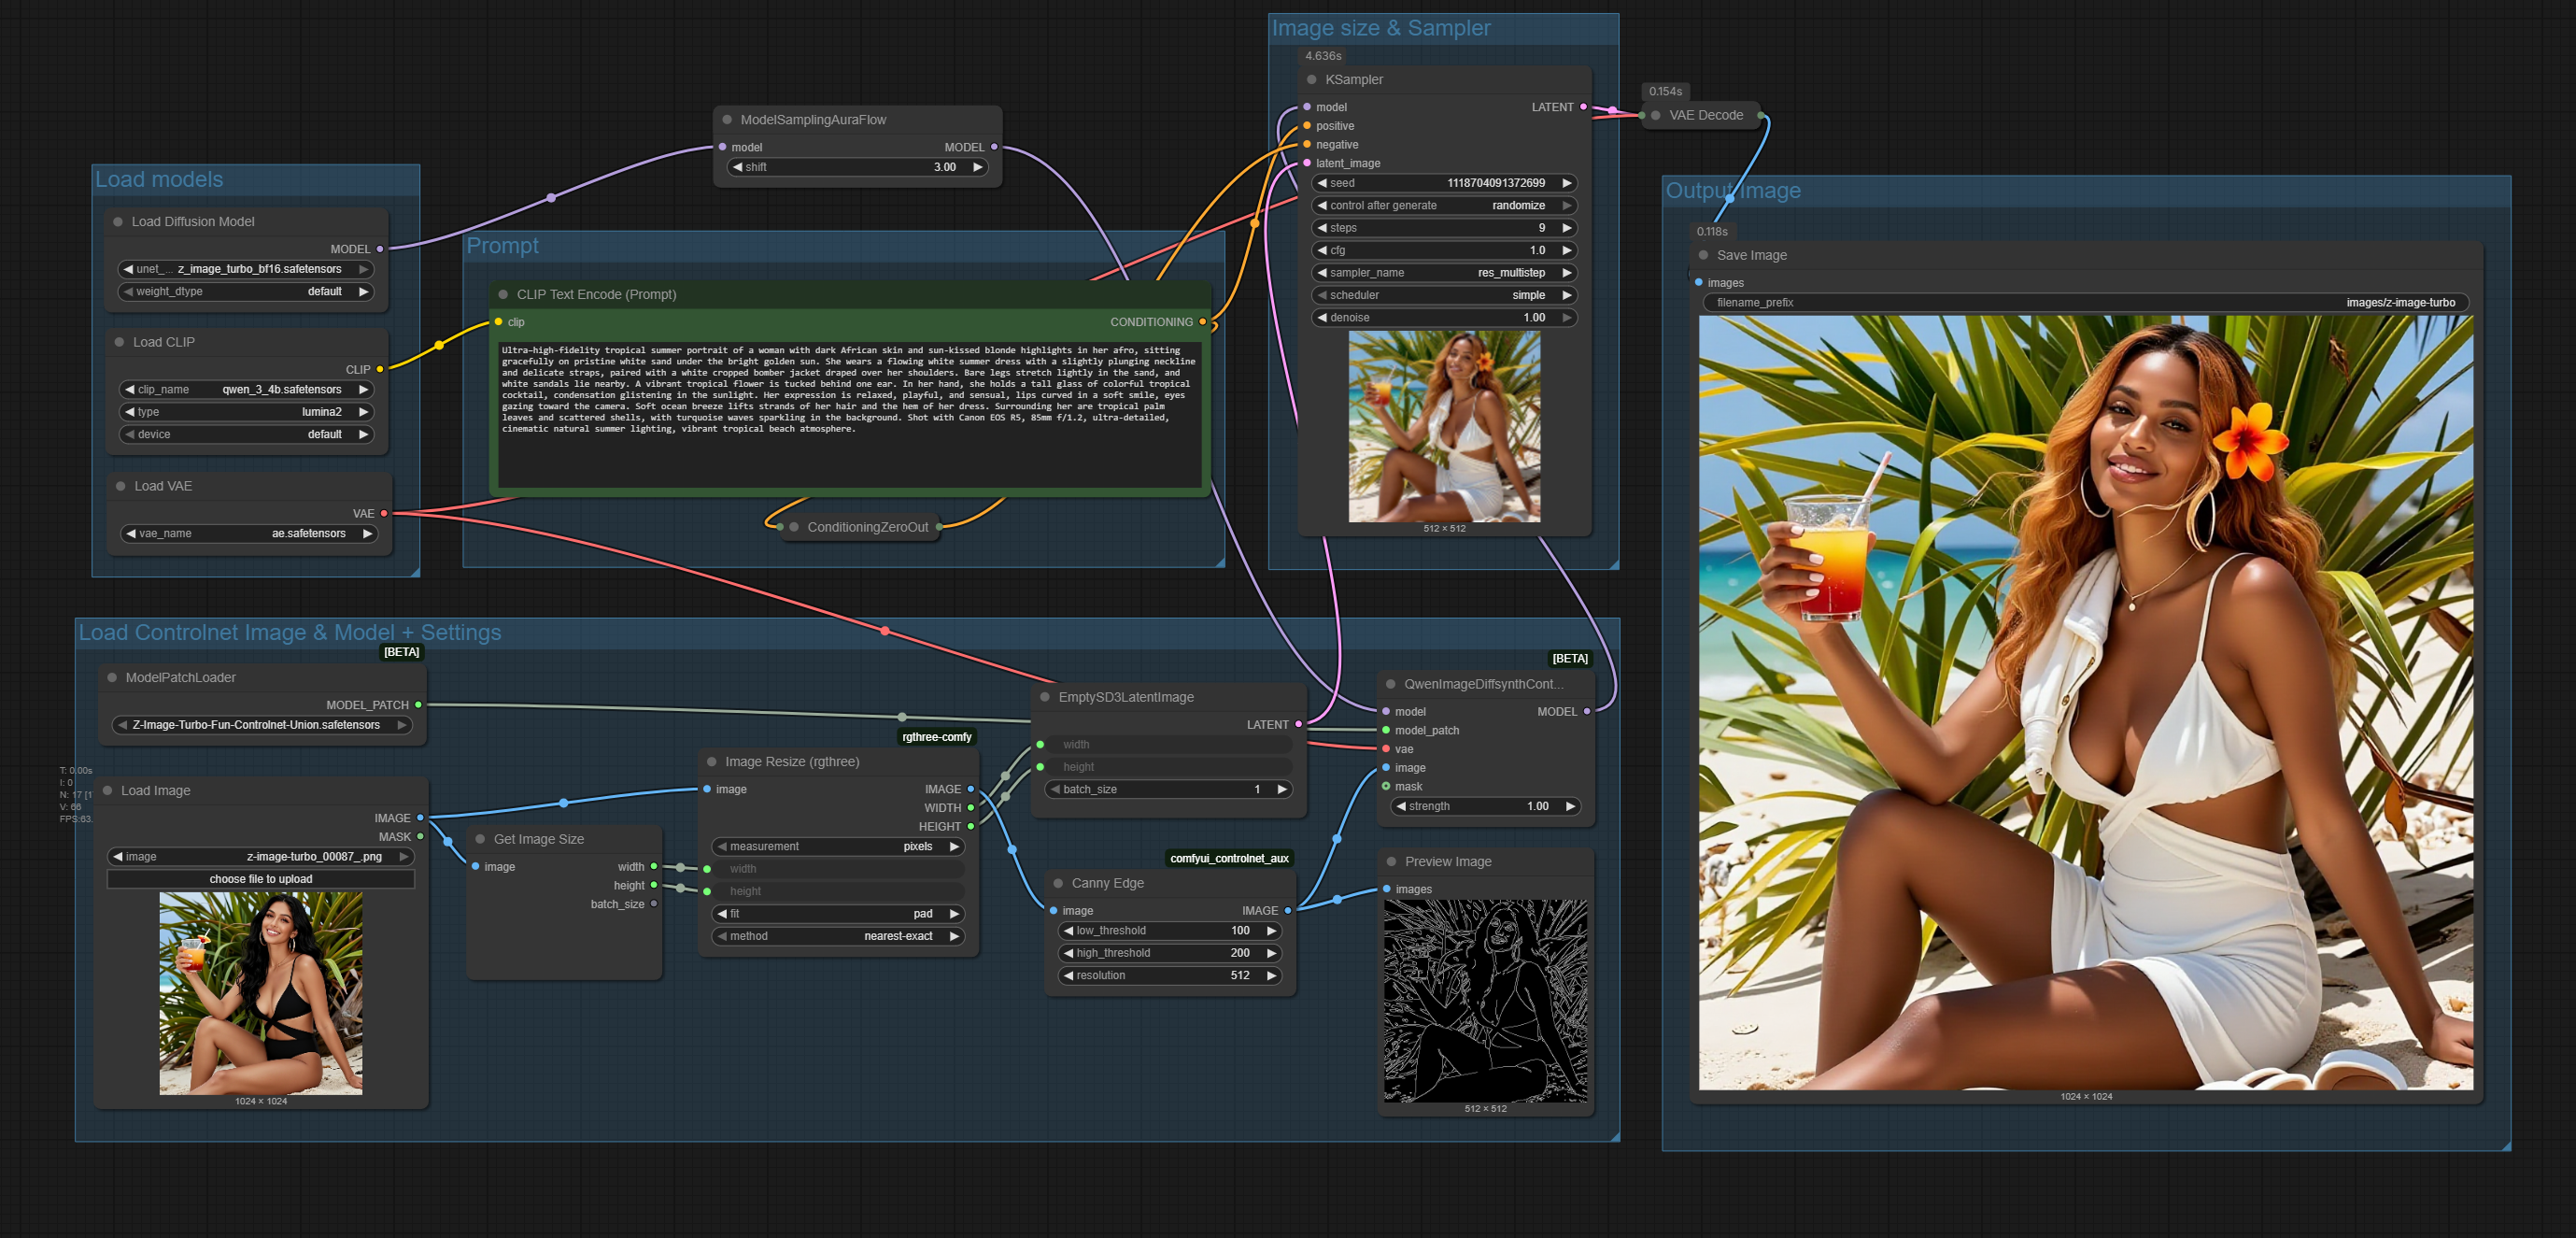This screenshot has width=2576, height=1238.
Task: Expand the collapsed ConditioningZeroOut node
Action: 794,527
